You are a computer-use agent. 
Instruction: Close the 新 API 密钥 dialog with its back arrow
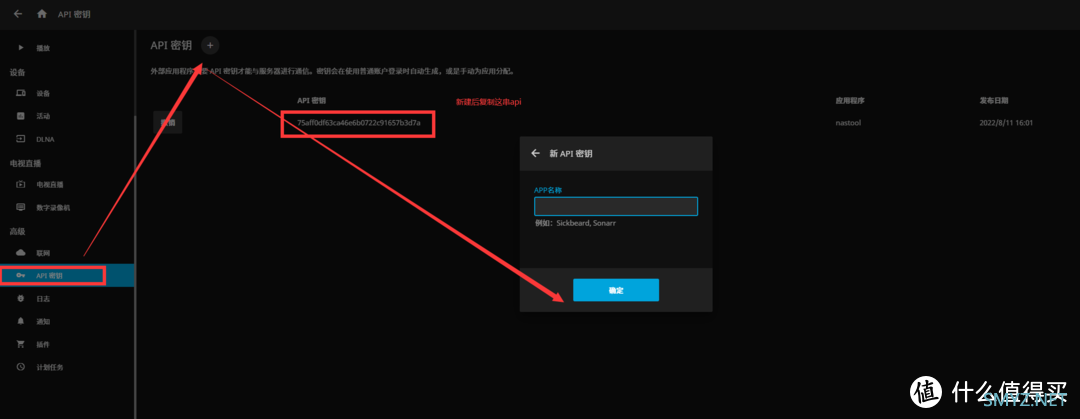[535, 154]
